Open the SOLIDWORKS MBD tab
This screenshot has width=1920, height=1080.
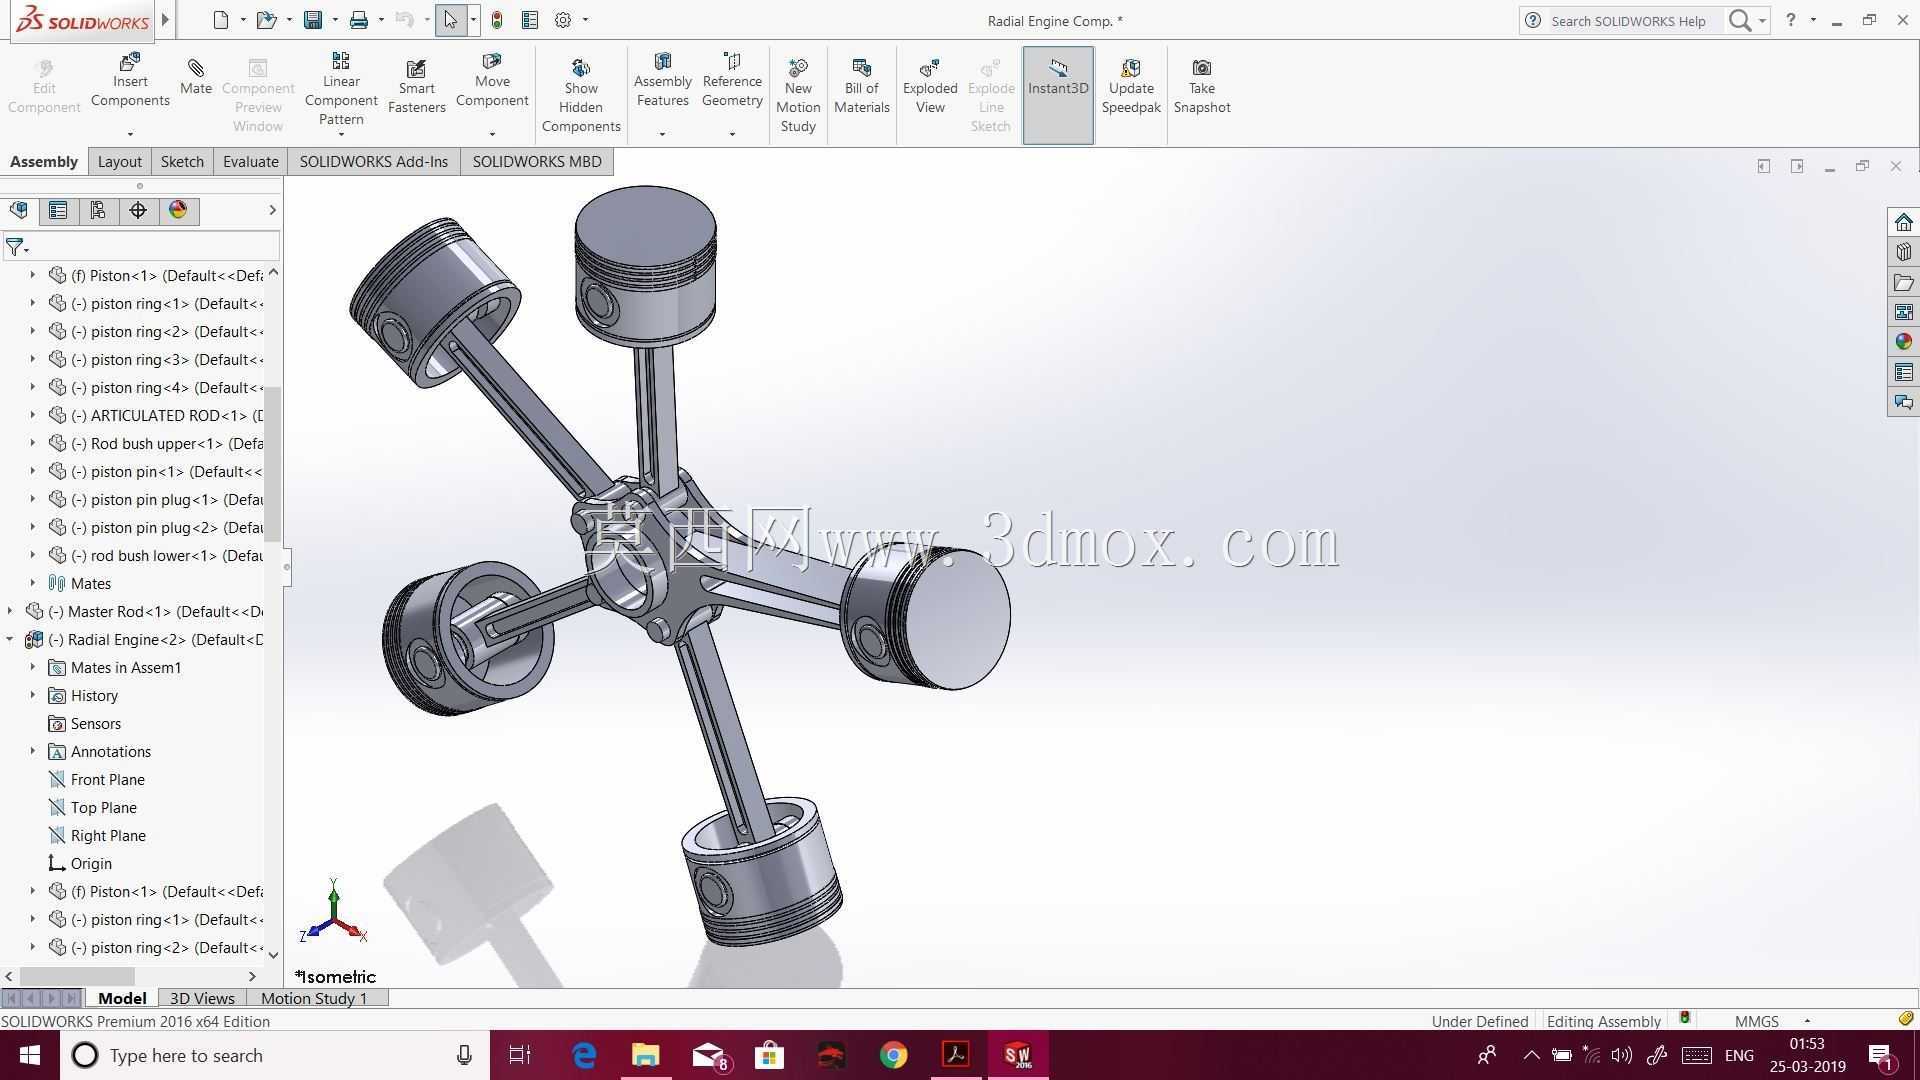tap(537, 162)
